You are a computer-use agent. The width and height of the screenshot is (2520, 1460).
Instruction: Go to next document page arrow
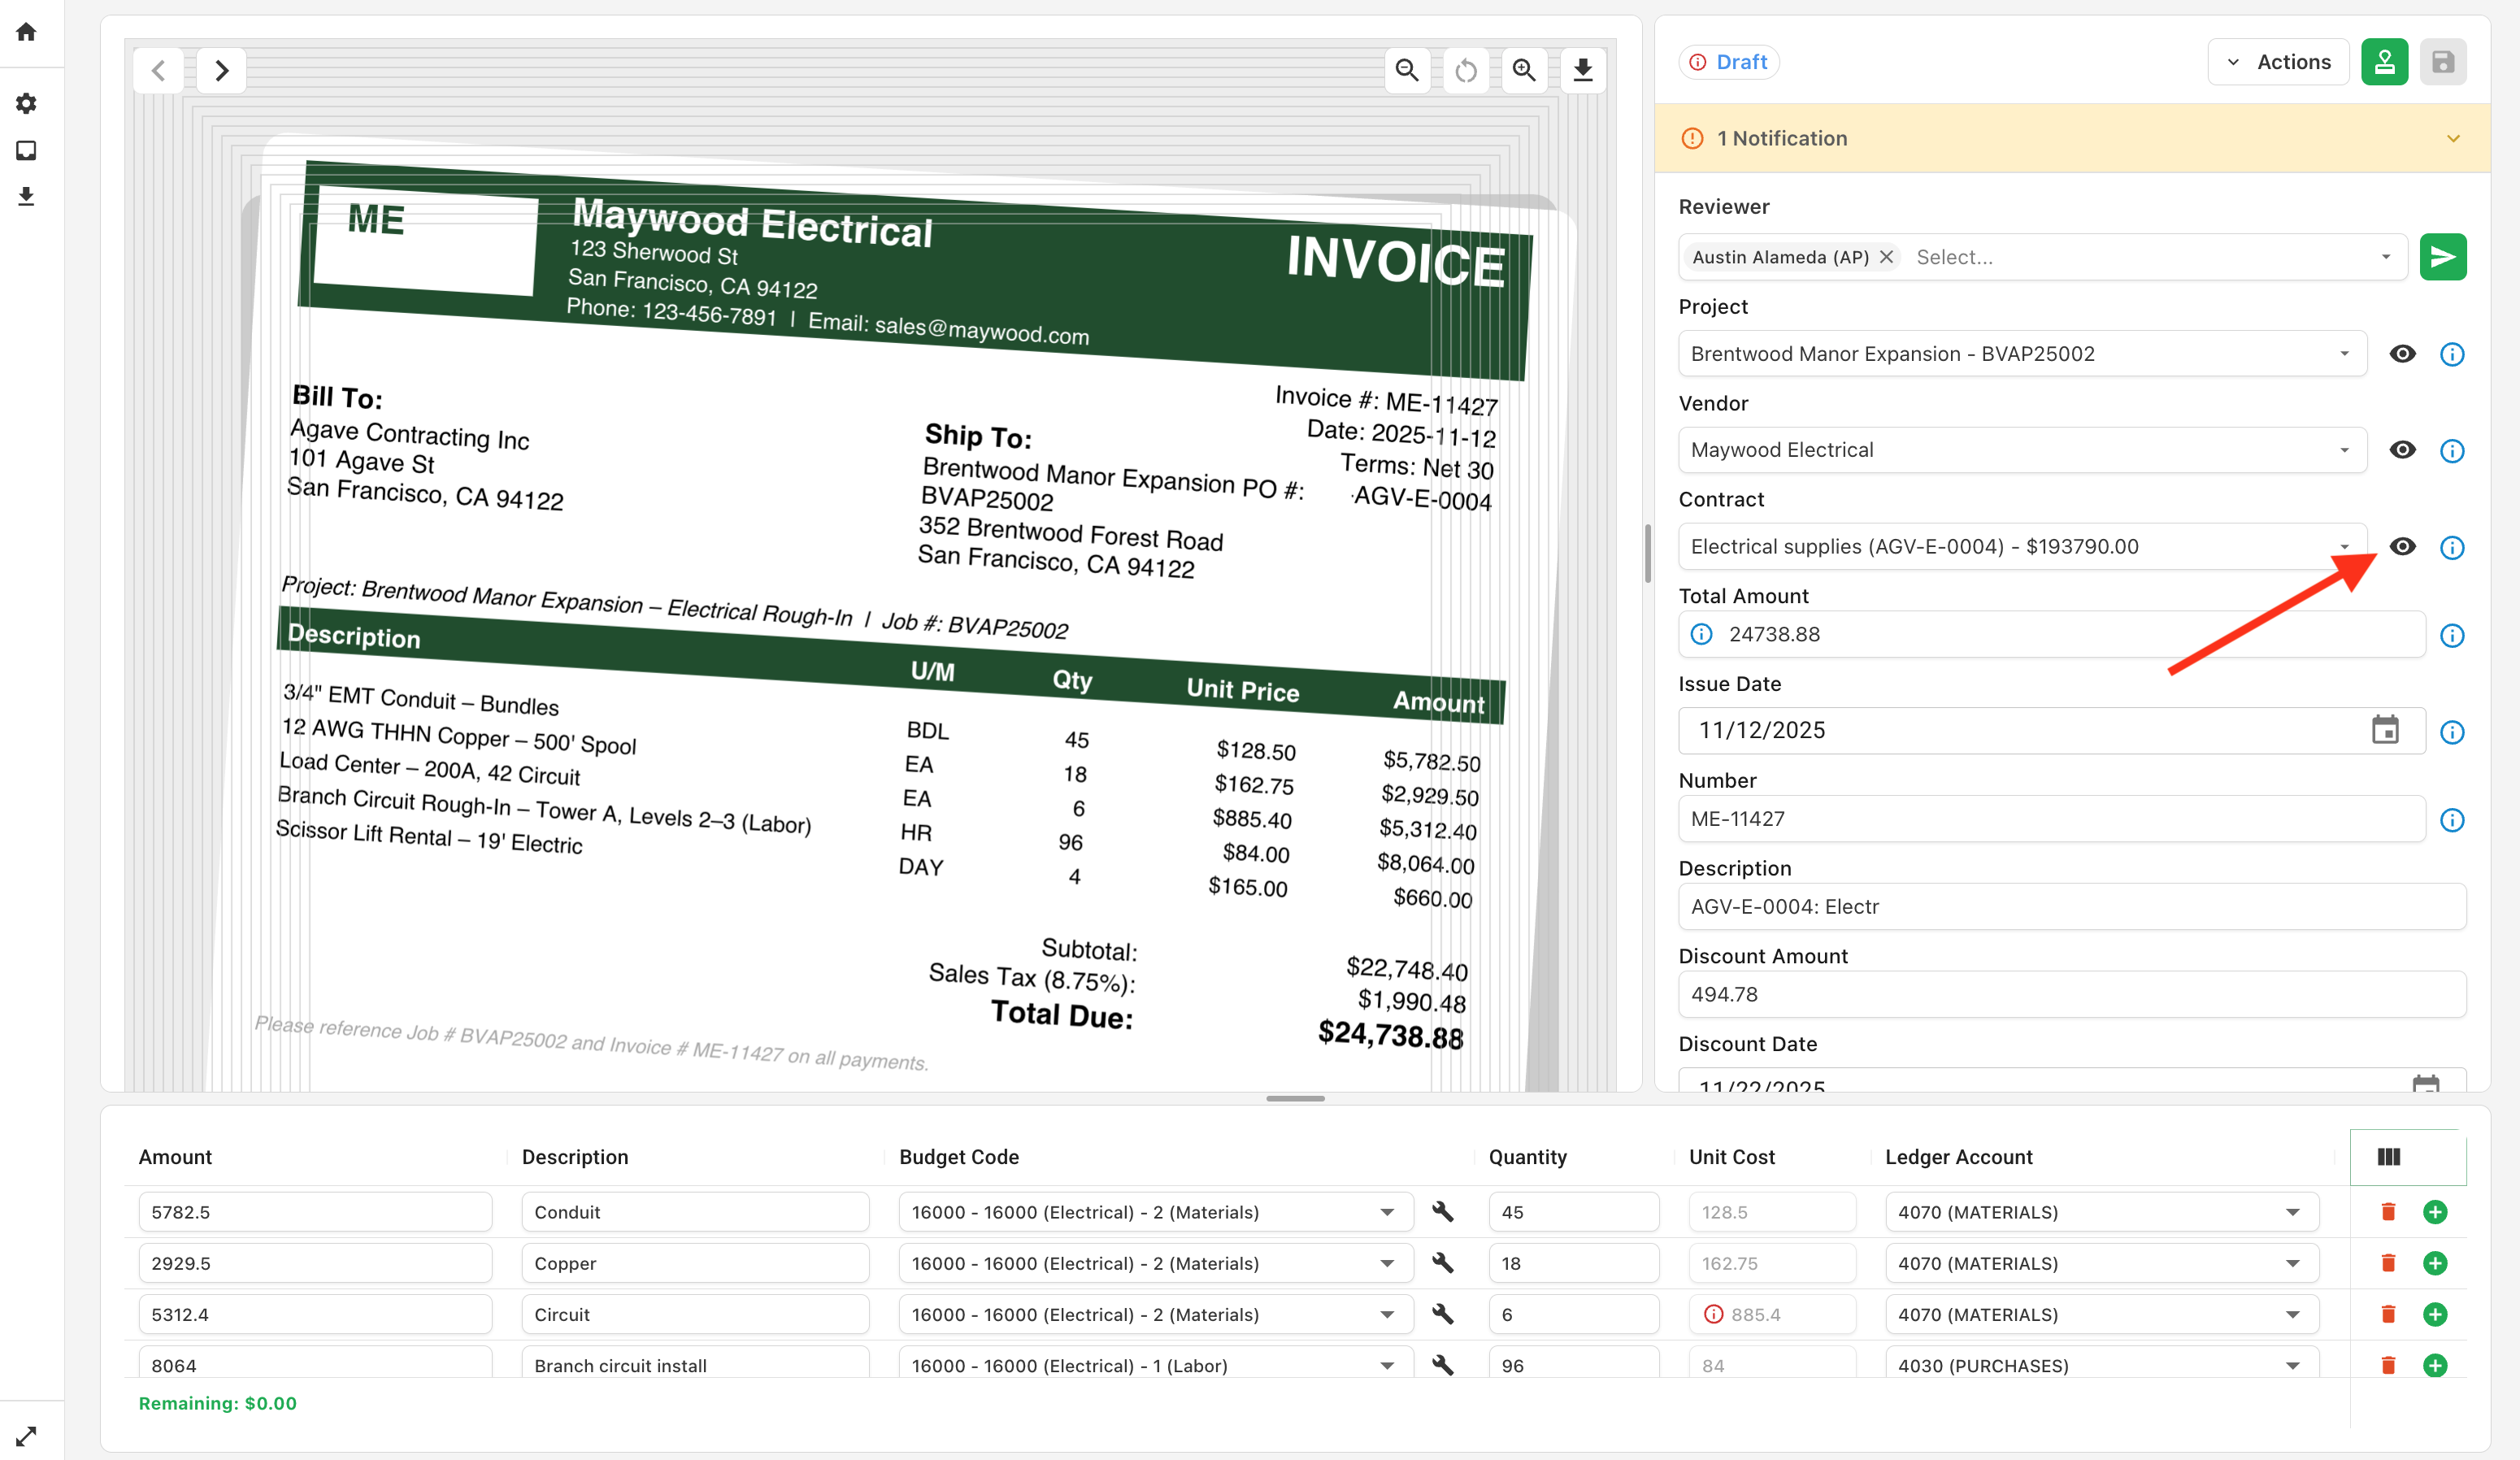point(222,70)
